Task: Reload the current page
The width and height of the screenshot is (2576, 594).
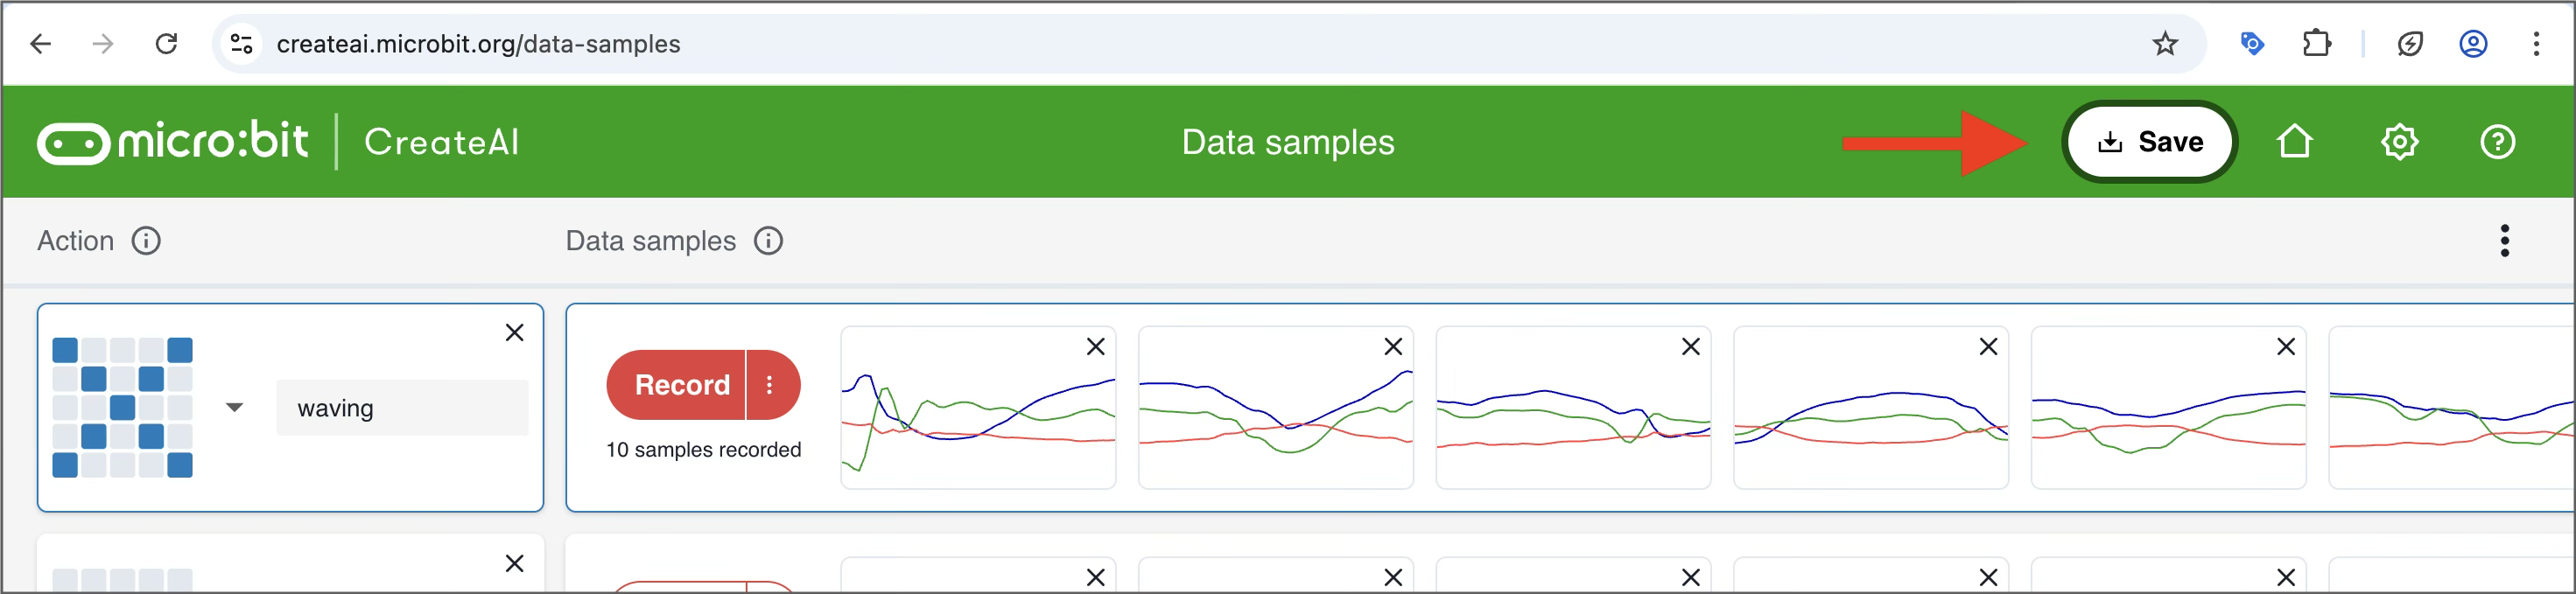Action: (167, 44)
